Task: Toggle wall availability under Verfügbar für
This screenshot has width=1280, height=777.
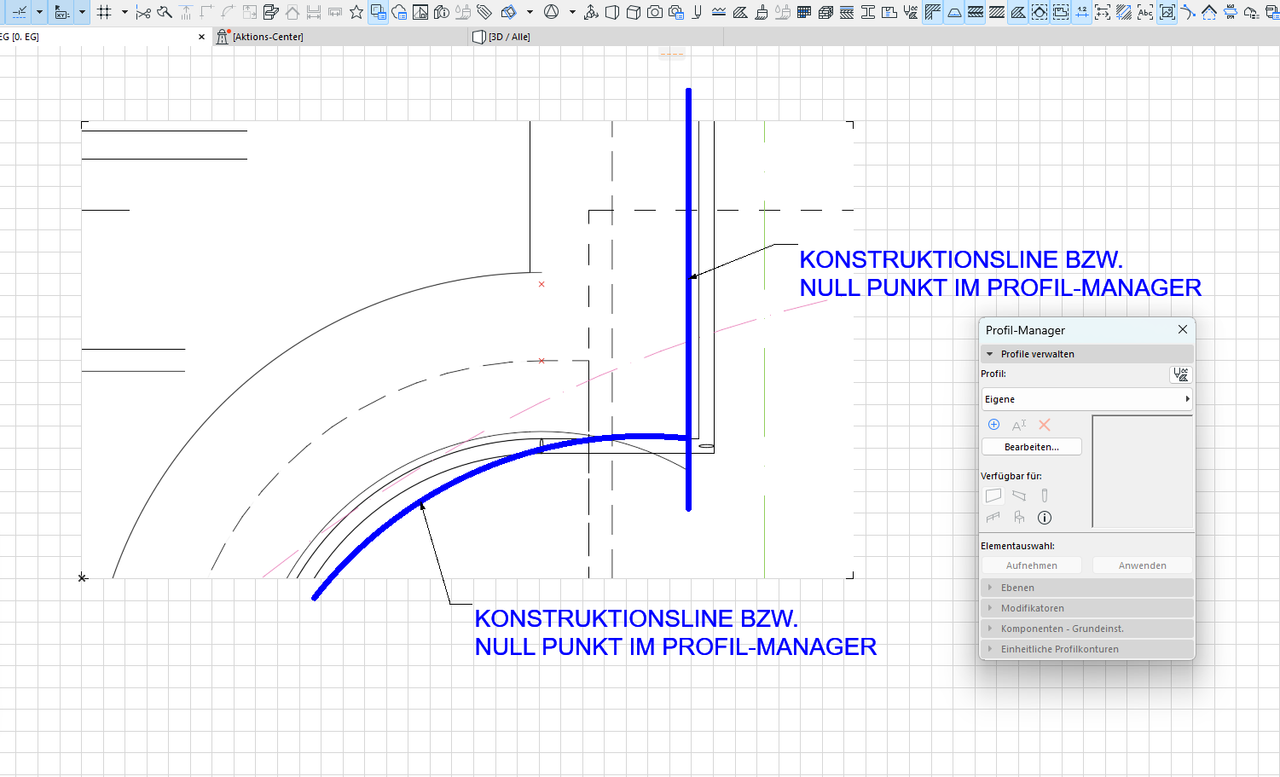Action: coord(993,495)
